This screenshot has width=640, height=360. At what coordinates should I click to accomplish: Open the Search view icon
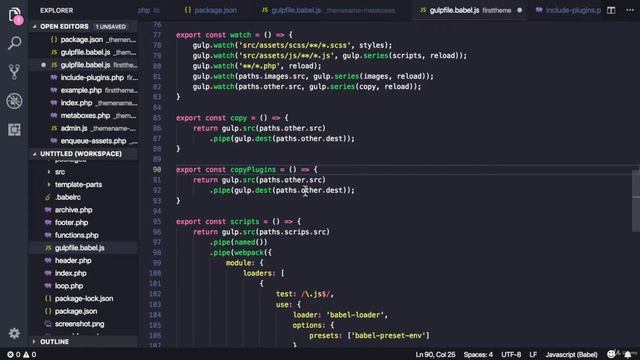pos(14,43)
